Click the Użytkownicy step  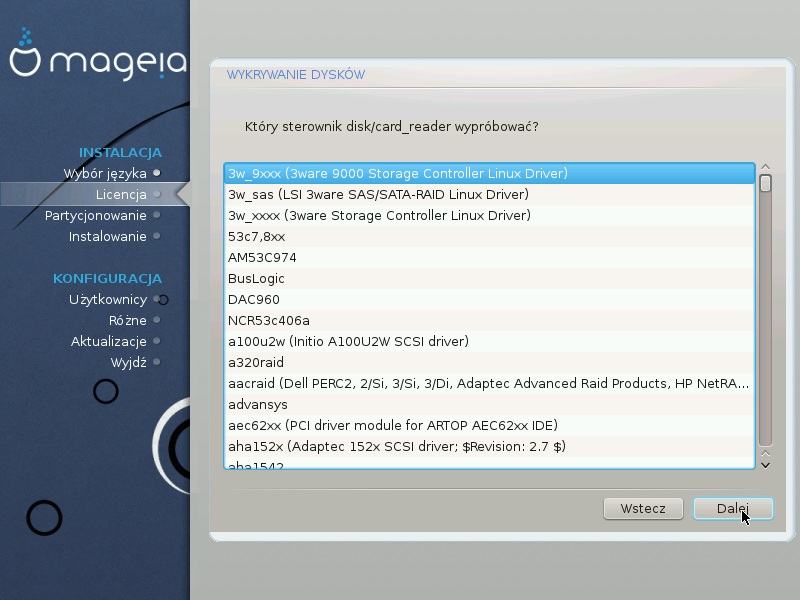point(108,299)
